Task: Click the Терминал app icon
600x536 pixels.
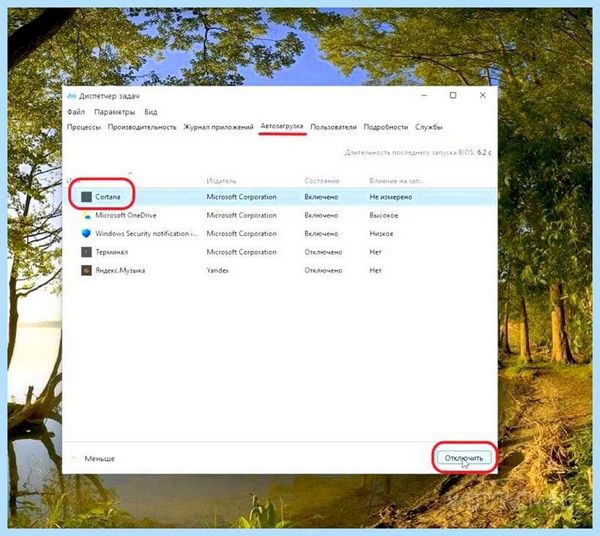Action: 86,252
